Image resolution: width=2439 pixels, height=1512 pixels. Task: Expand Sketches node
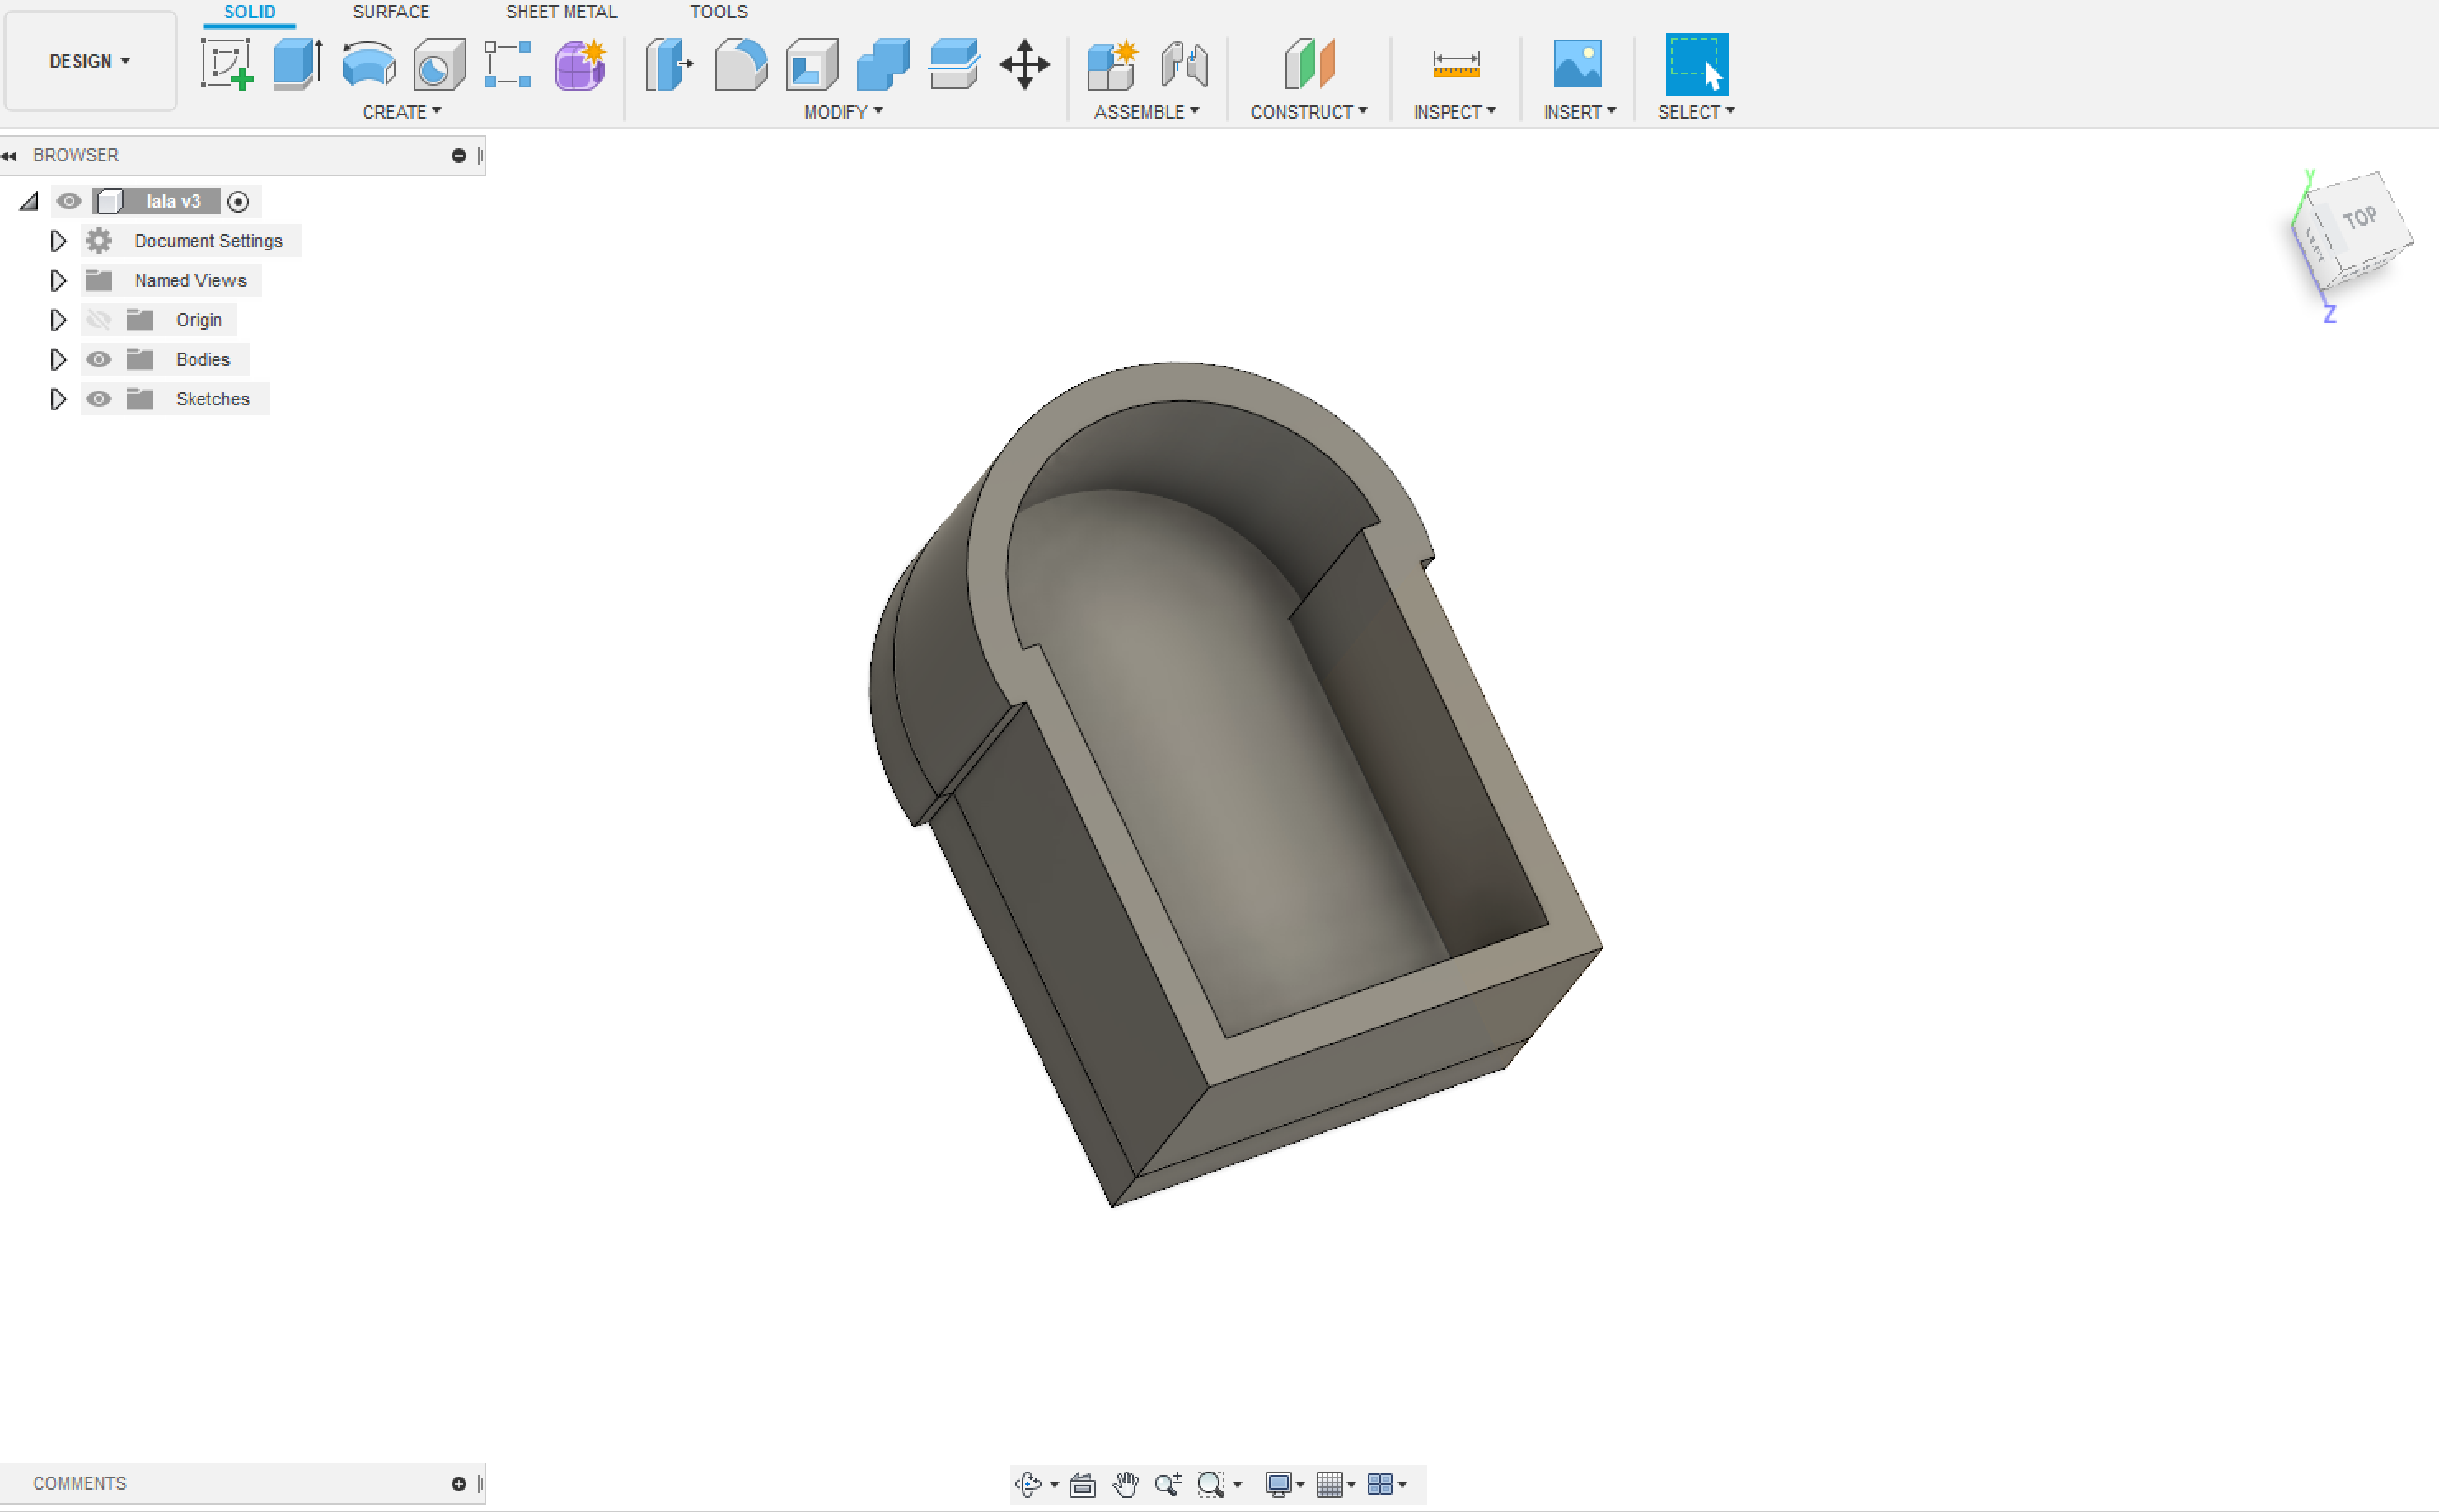(58, 399)
